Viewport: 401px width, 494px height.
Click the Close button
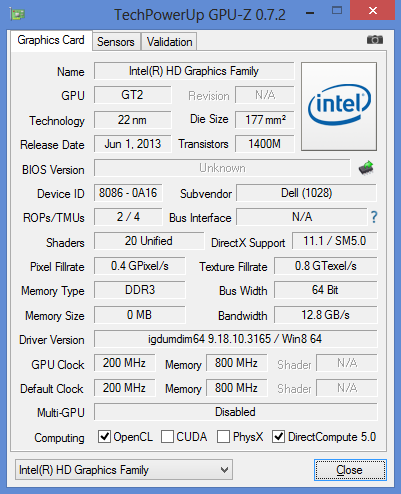pos(350,470)
